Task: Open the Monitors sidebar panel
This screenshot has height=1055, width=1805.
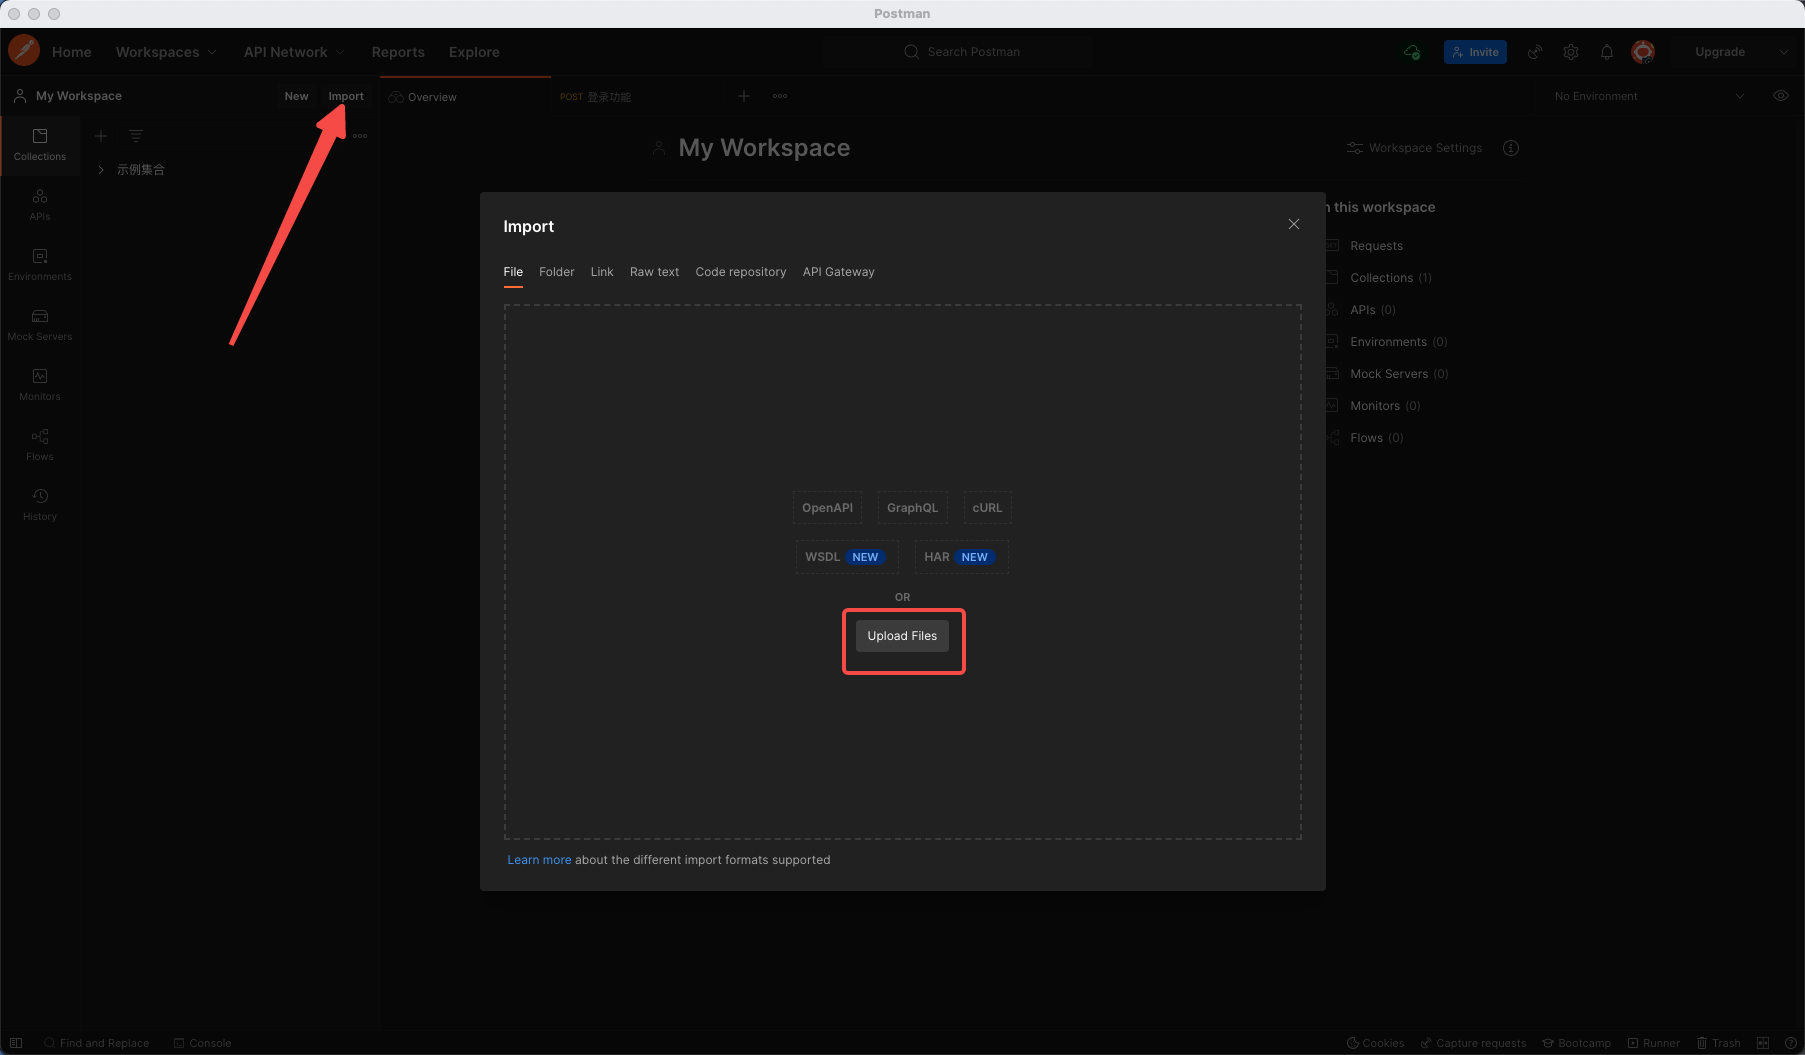Action: coord(40,385)
